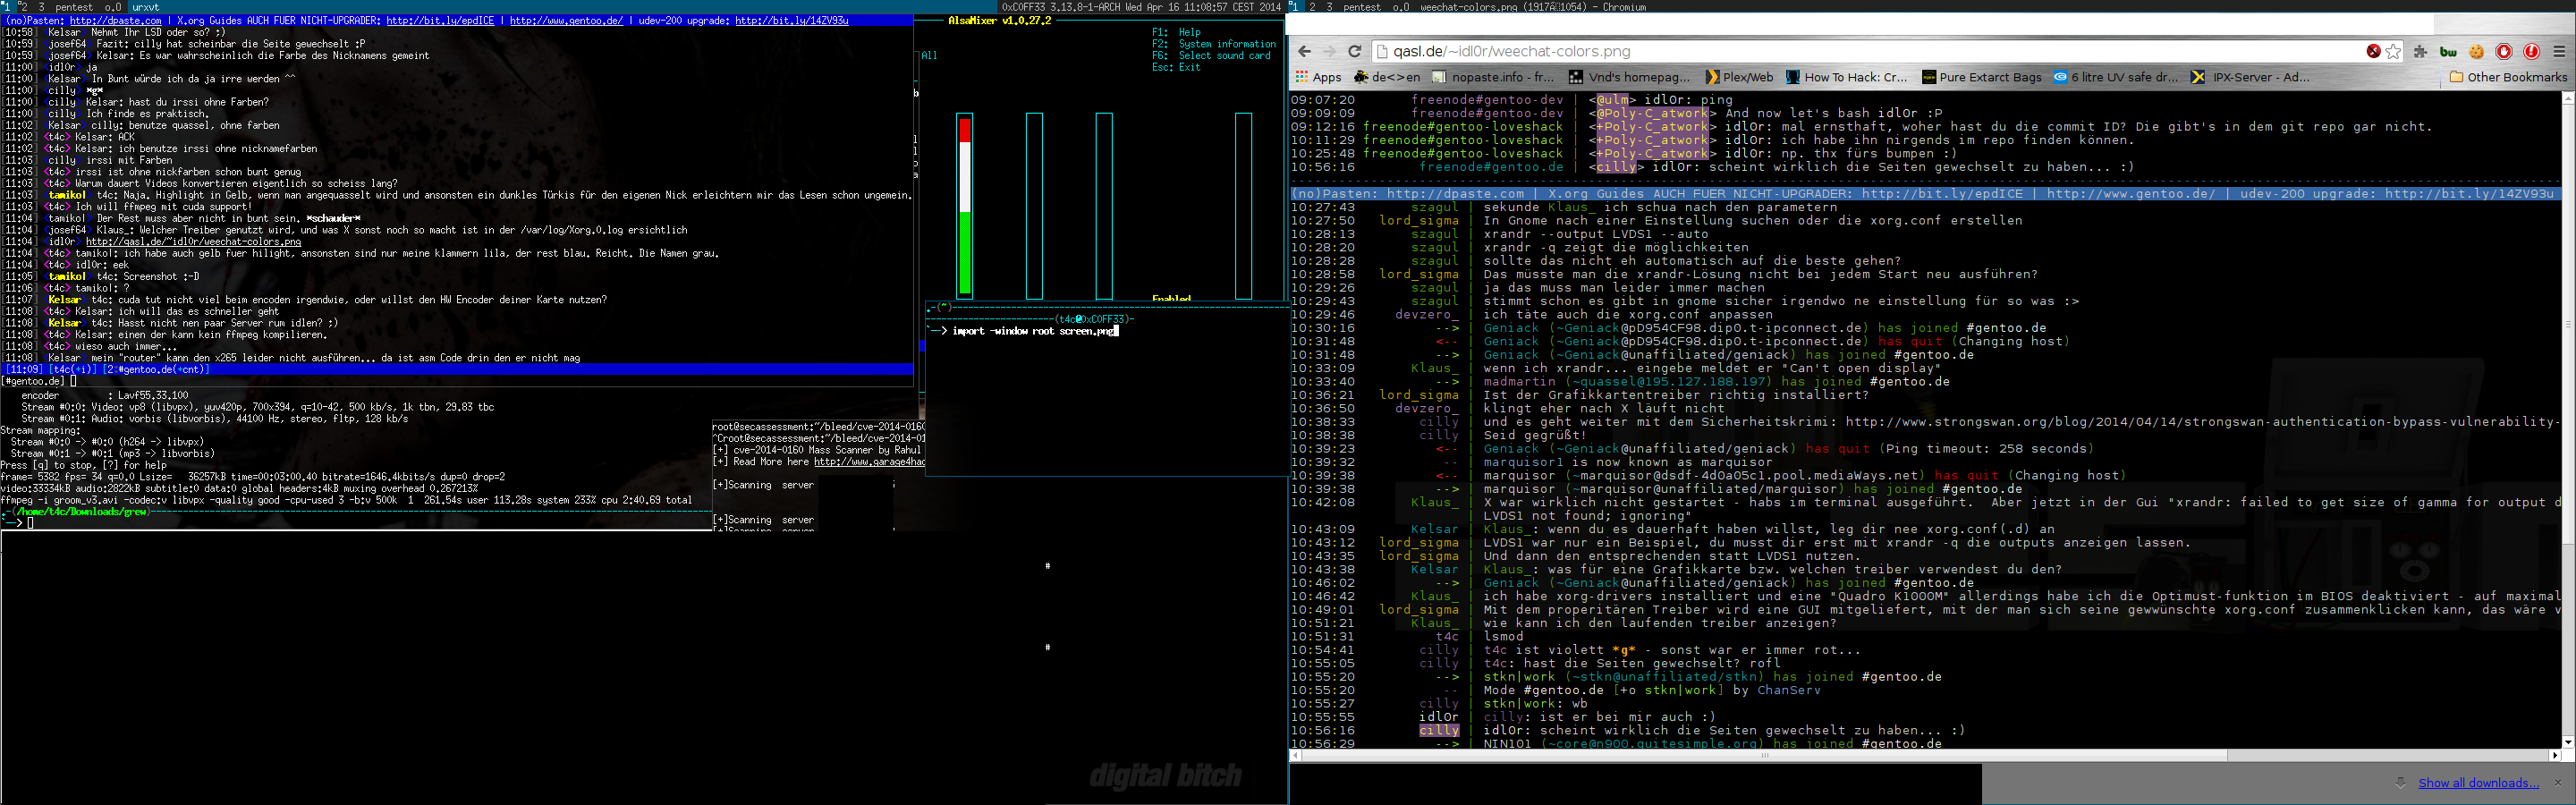Viewport: 2576px width, 805px height.
Task: Click Chromium's forward arrow
Action: 1329,51
